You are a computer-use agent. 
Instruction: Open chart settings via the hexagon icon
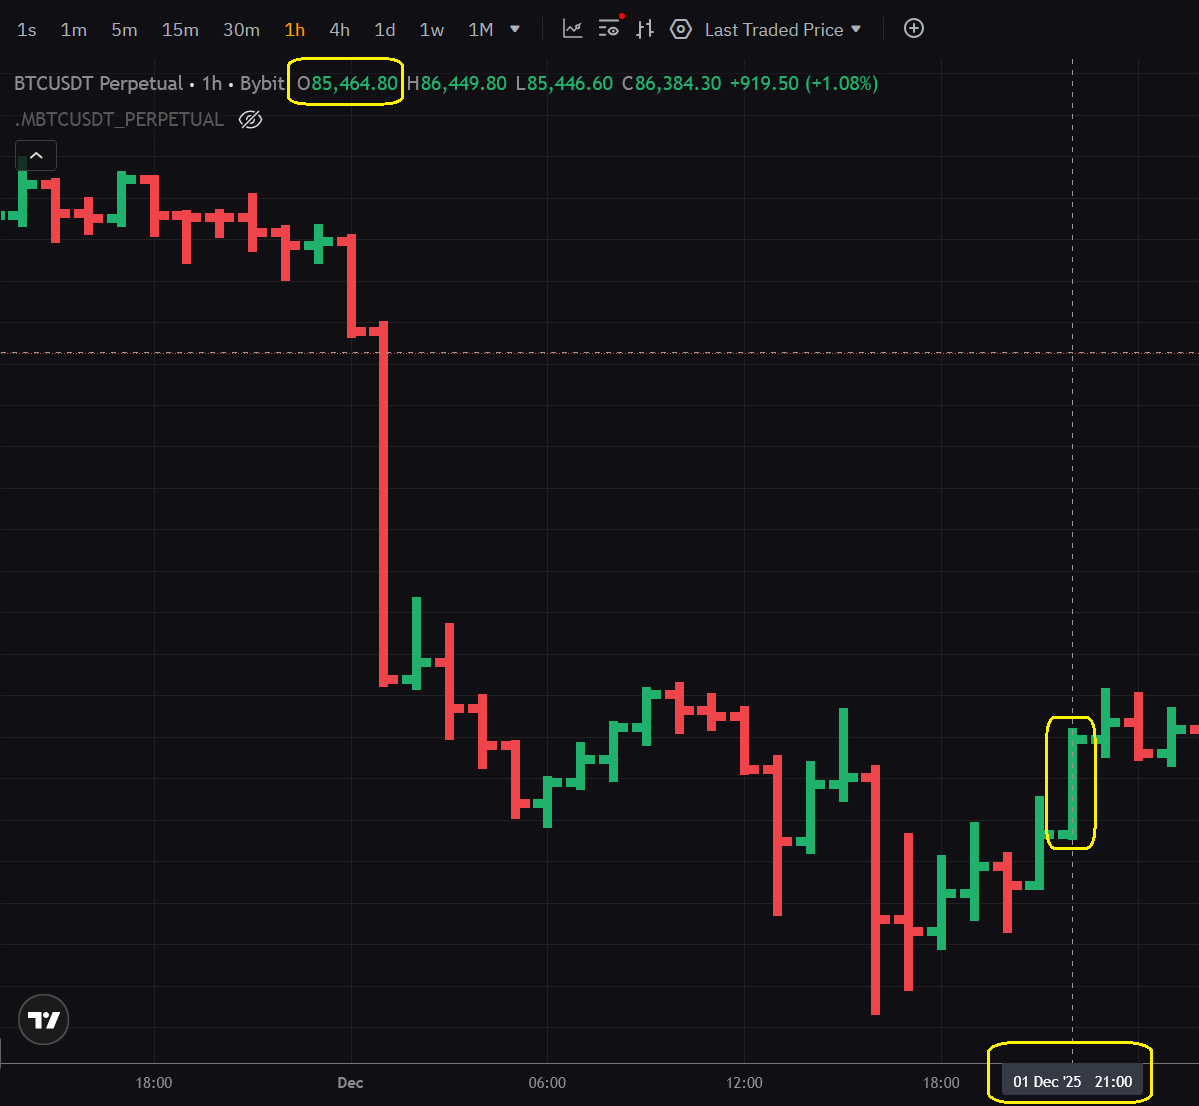point(681,30)
